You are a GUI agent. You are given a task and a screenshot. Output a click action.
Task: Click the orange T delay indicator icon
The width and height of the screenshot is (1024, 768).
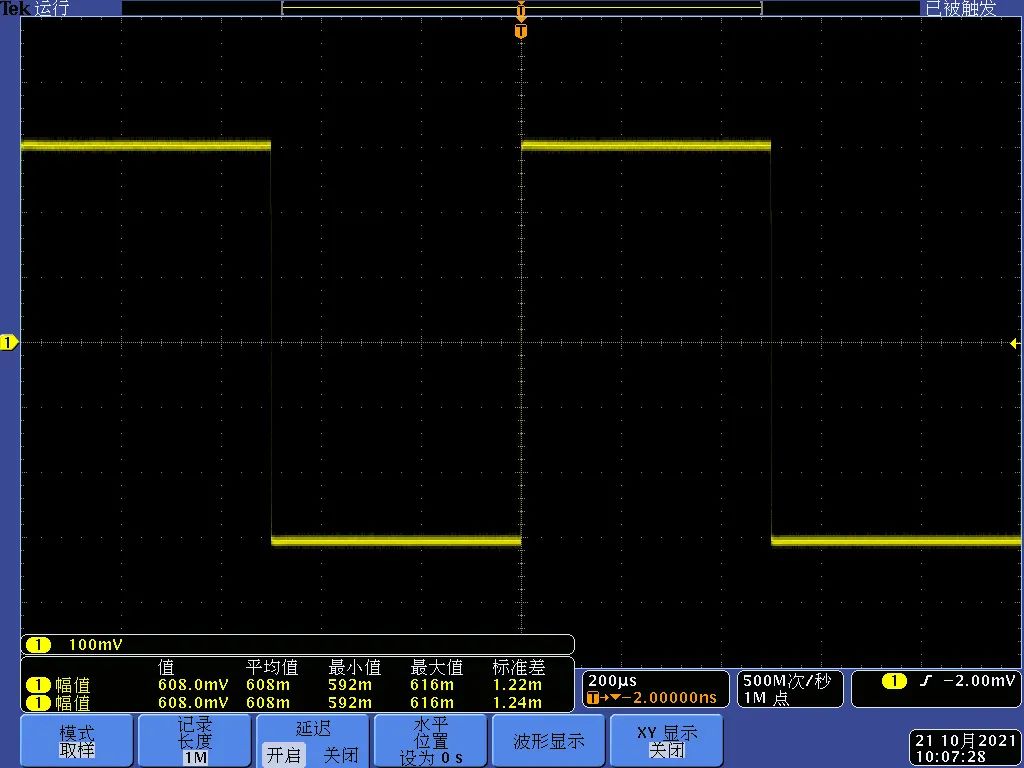pyautogui.click(x=594, y=697)
